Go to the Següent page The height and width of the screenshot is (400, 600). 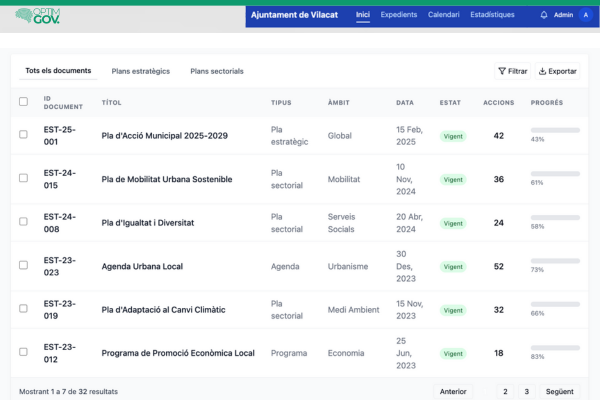pyautogui.click(x=559, y=392)
